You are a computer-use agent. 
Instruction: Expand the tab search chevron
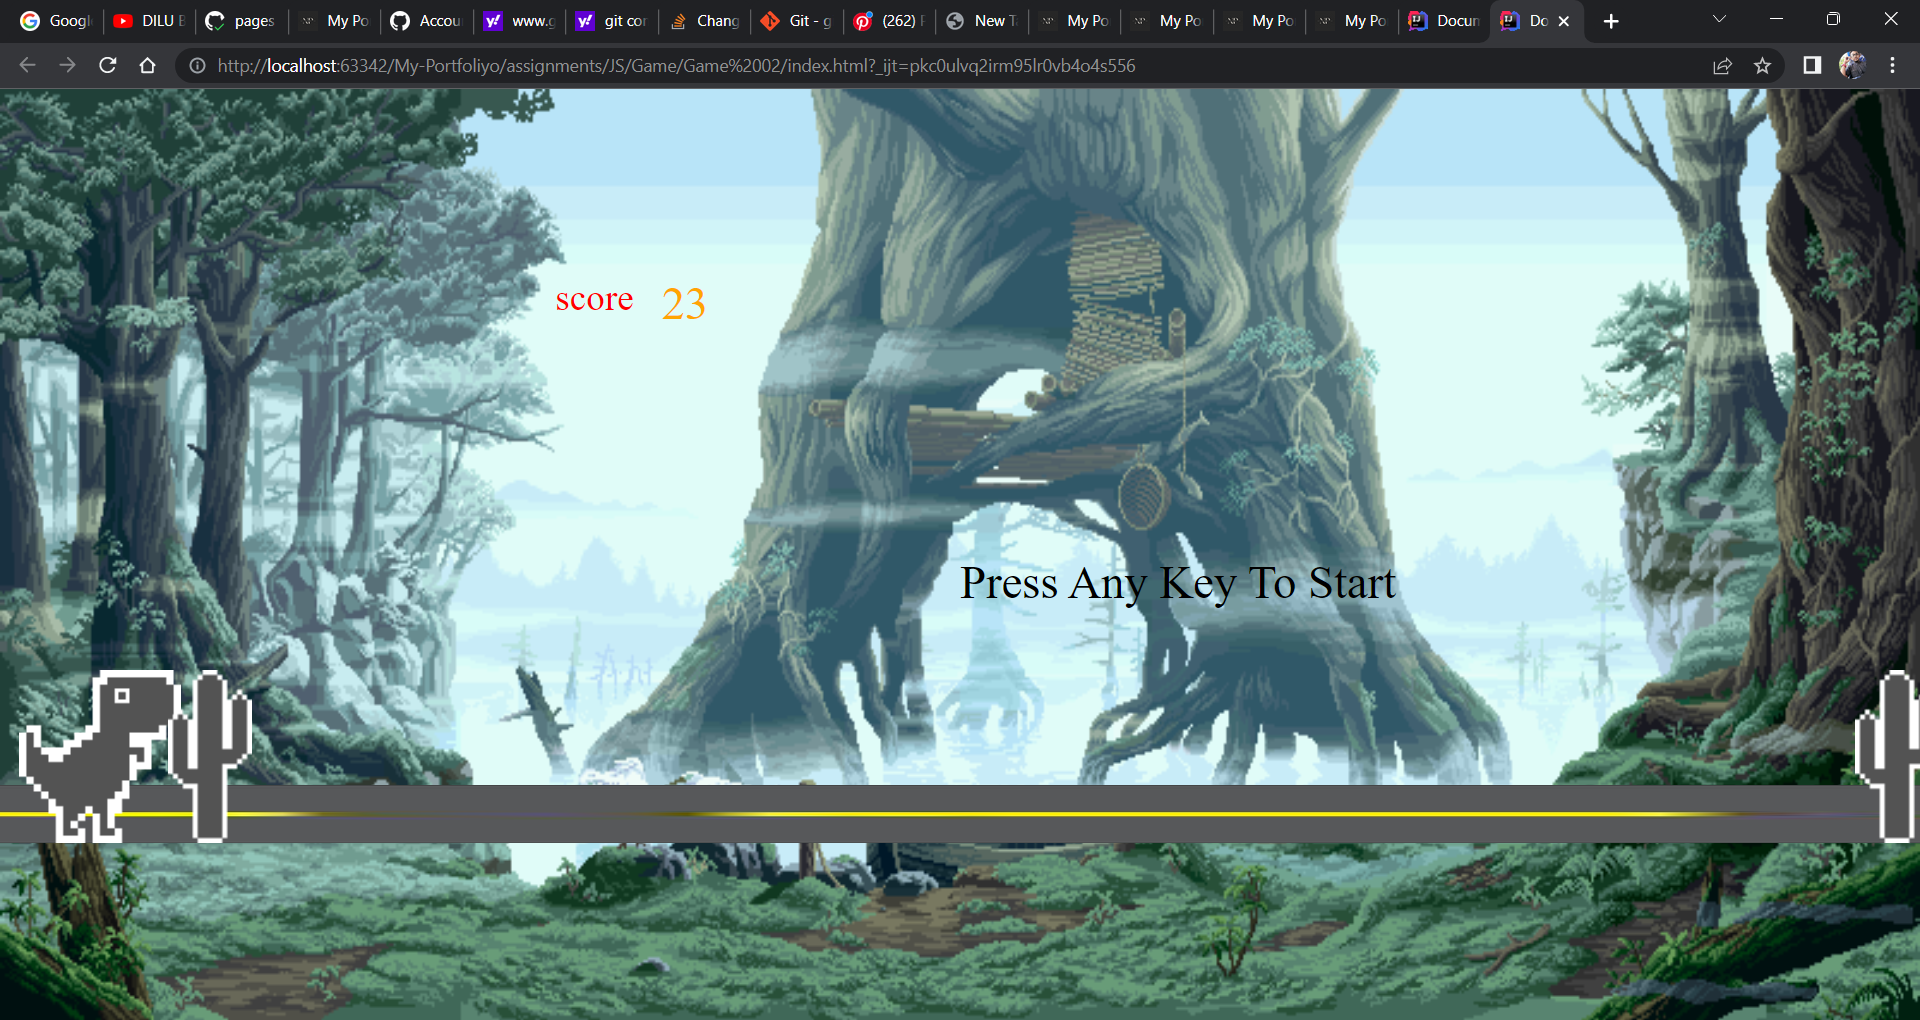[x=1719, y=19]
